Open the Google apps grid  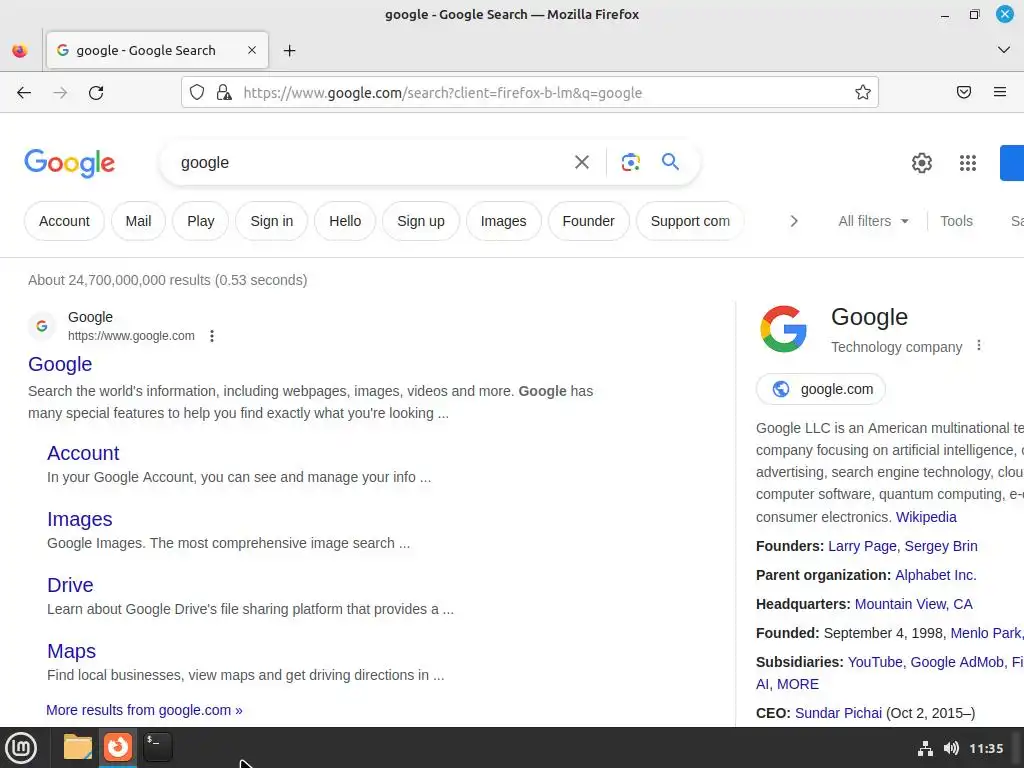(x=968, y=163)
